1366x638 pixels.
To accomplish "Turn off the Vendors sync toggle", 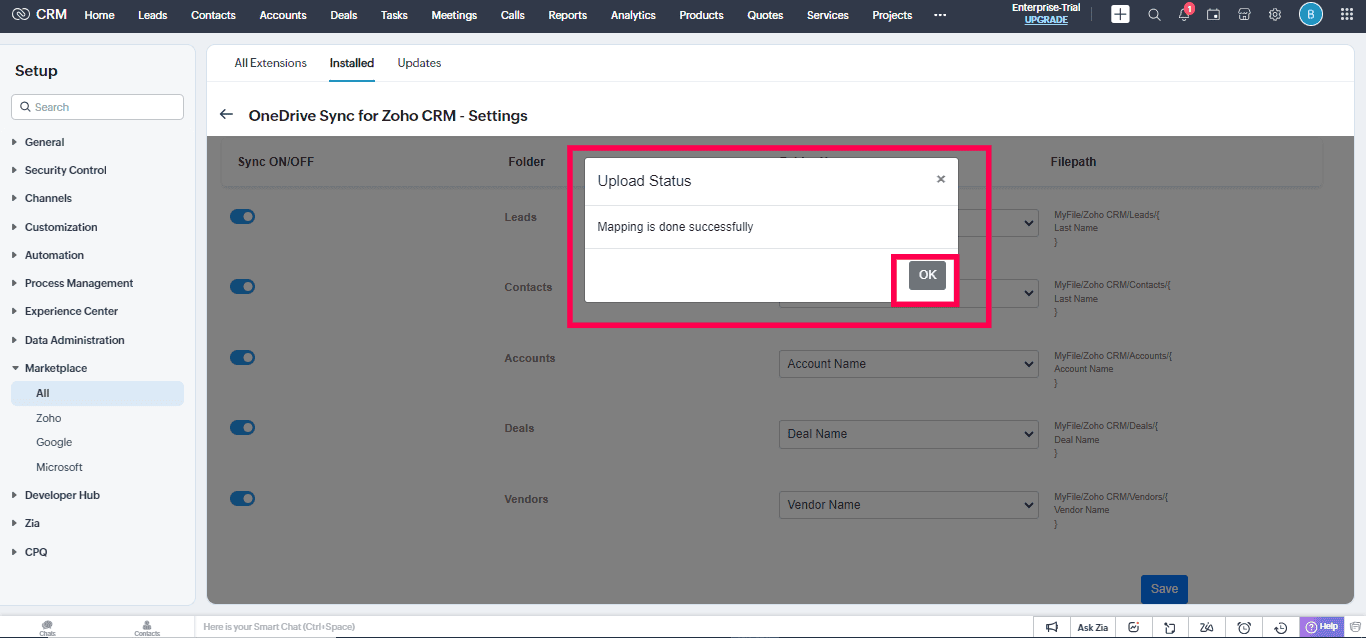I will [243, 498].
